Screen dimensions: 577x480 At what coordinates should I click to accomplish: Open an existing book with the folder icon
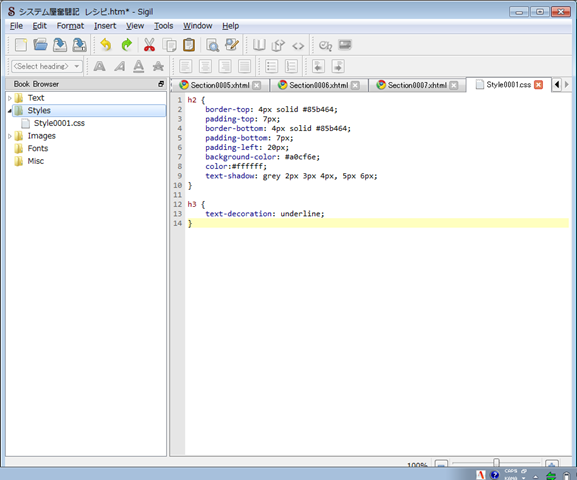pos(40,45)
